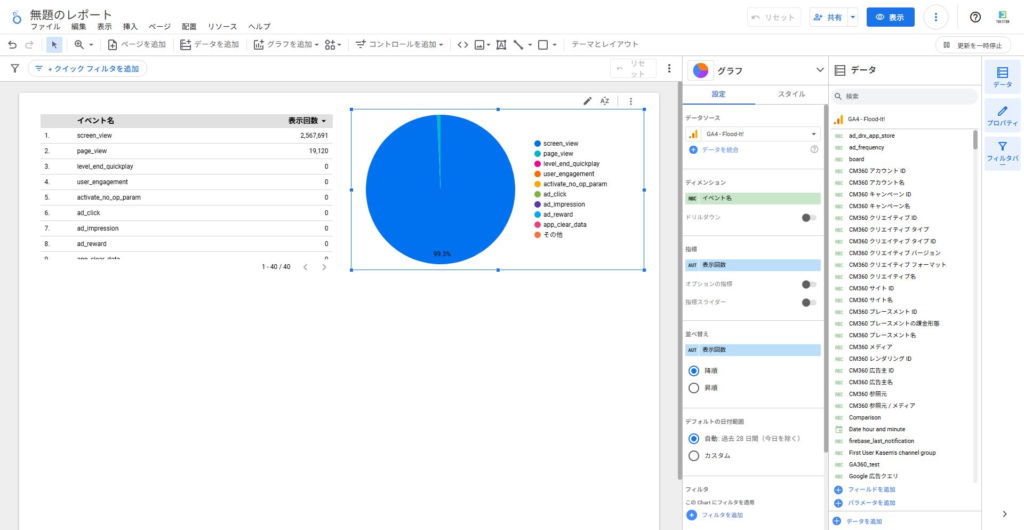This screenshot has width=1024, height=530.
Task: Open the dropdown arrow next to 共有
Action: (852, 17)
